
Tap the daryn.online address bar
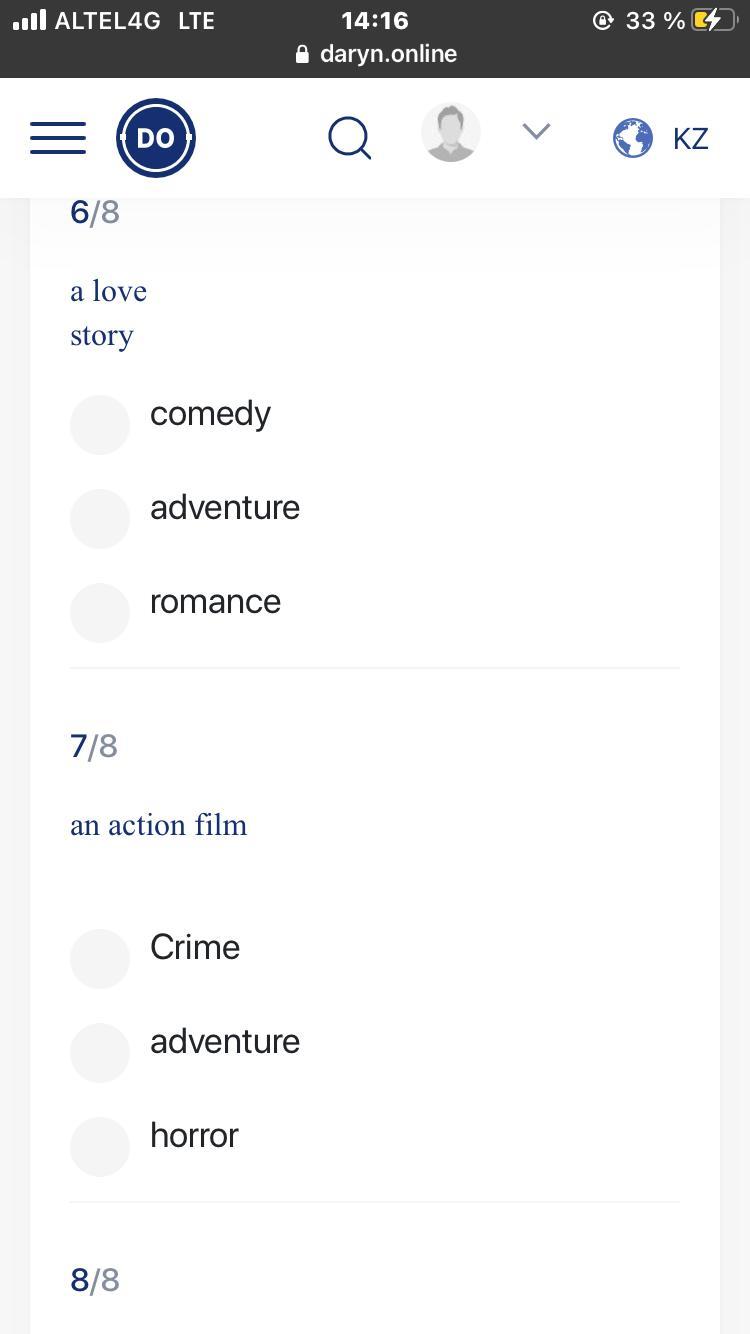(x=388, y=54)
